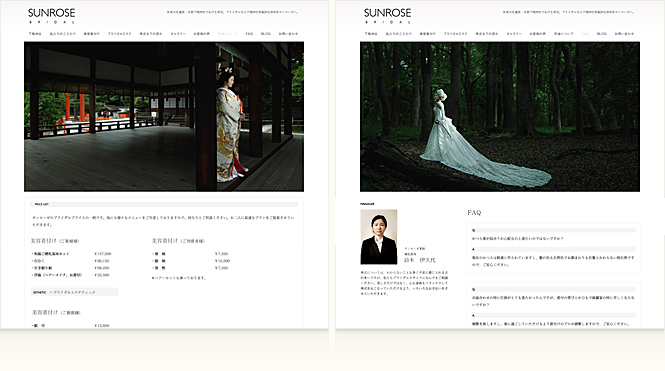Open FAQ in the price list page menu
The width and height of the screenshot is (665, 371).
249,33
